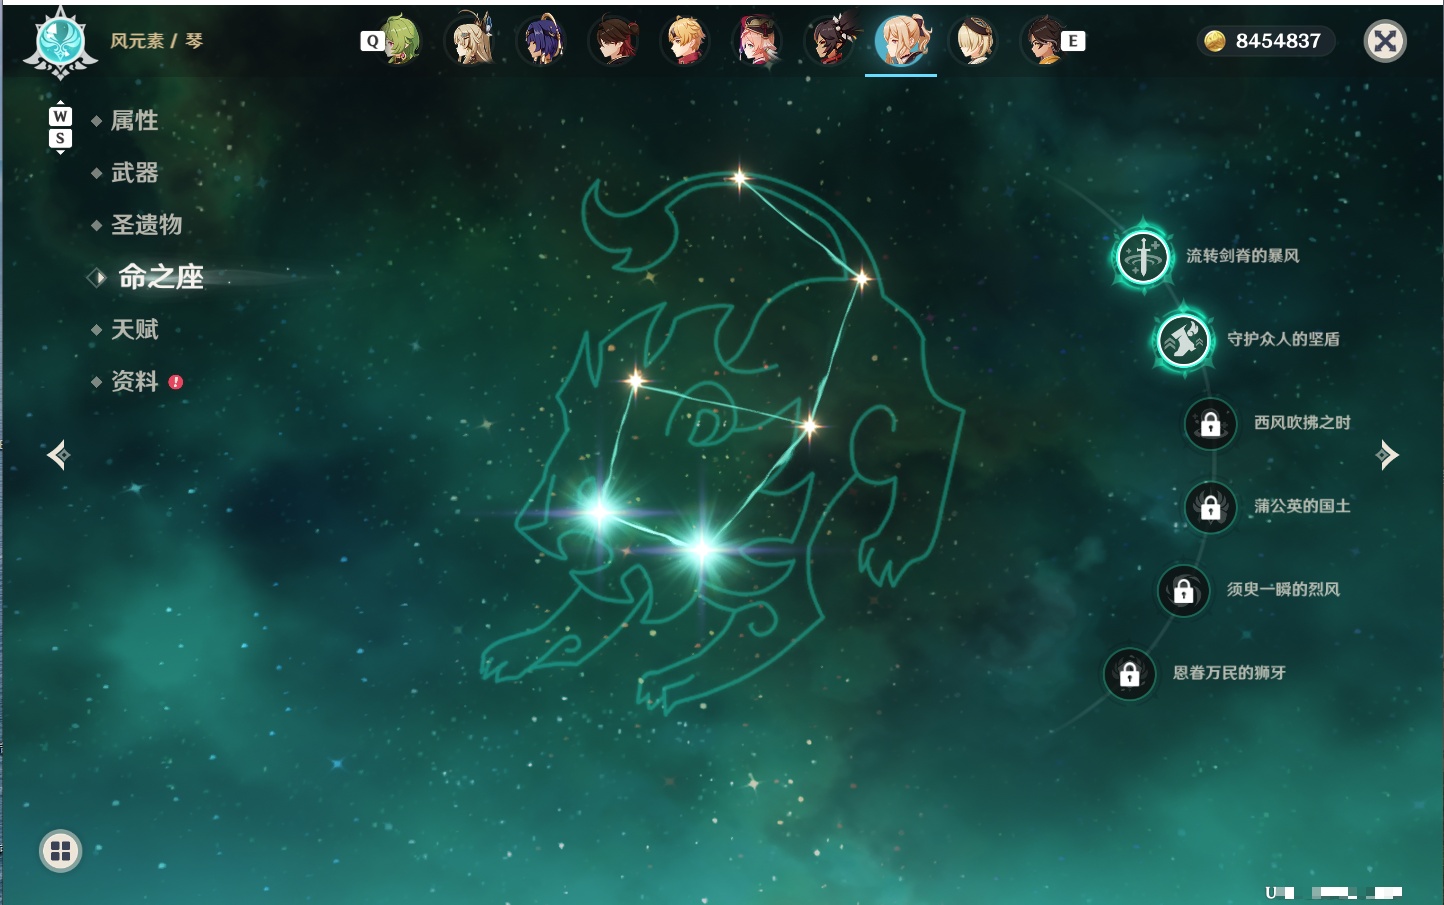Go to next character with right arrow
The image size is (1444, 905).
pyautogui.click(x=1387, y=455)
